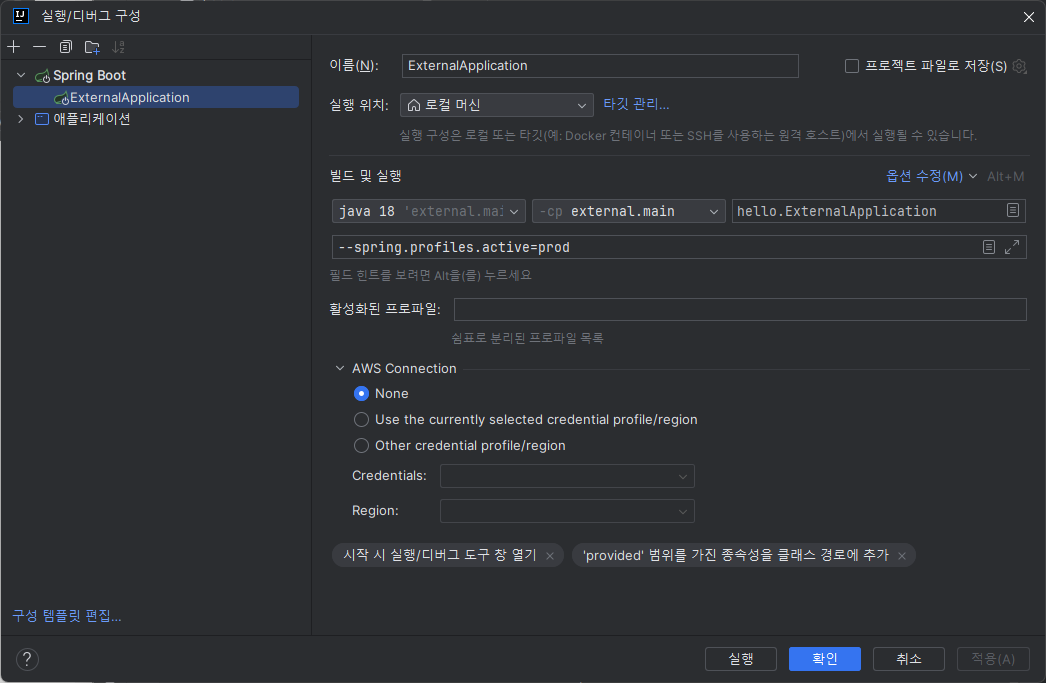Image resolution: width=1046 pixels, height=683 pixels.
Task: Click the 적용(A) button
Action: (x=993, y=659)
